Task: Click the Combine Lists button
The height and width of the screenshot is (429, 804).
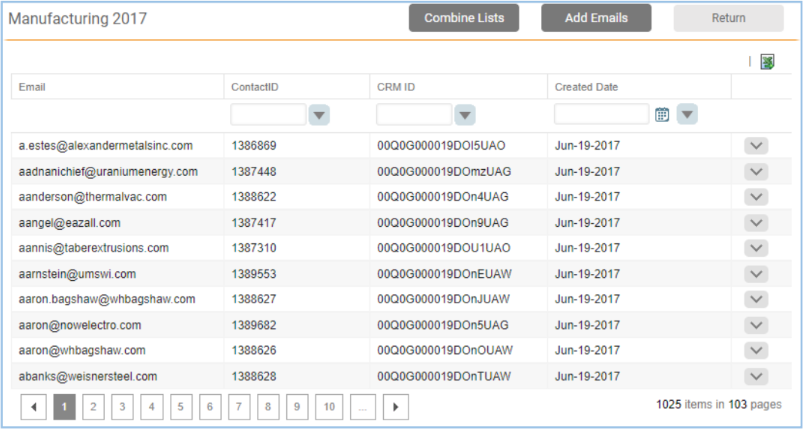Action: [x=464, y=18]
